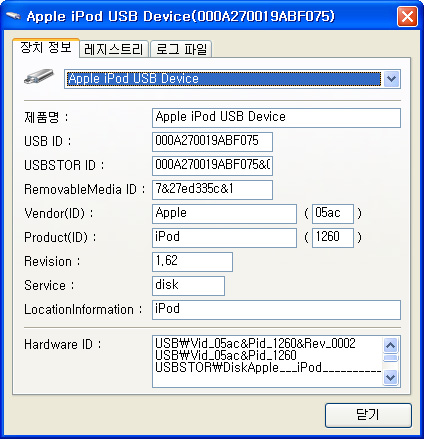424x439 pixels.
Task: Switch to the 장치 정보 tab
Action: pyautogui.click(x=46, y=47)
